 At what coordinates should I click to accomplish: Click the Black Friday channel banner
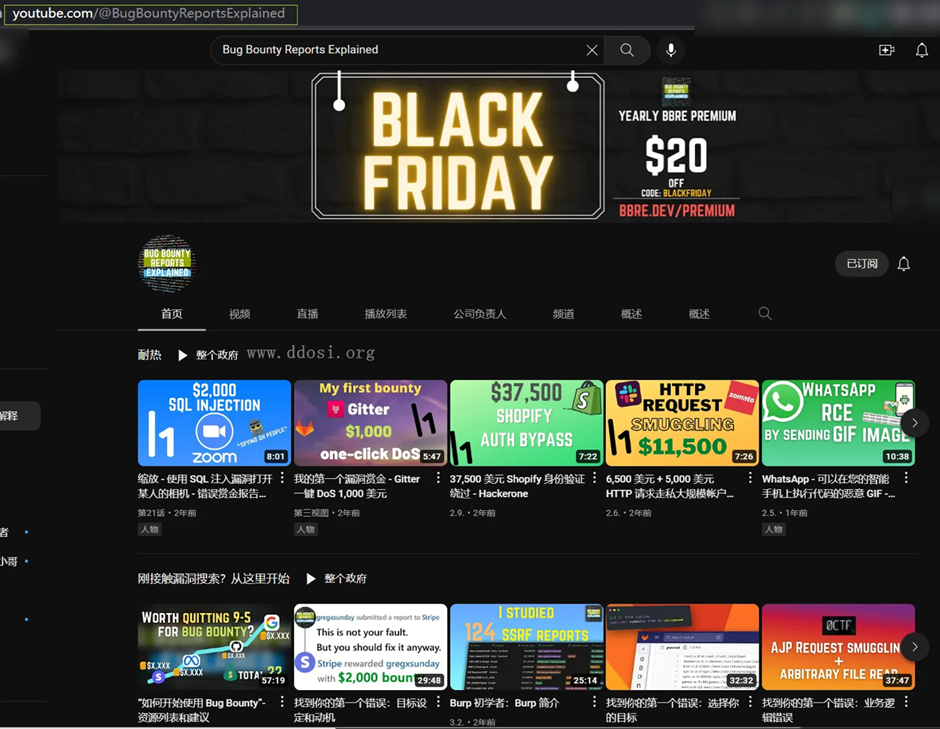499,147
